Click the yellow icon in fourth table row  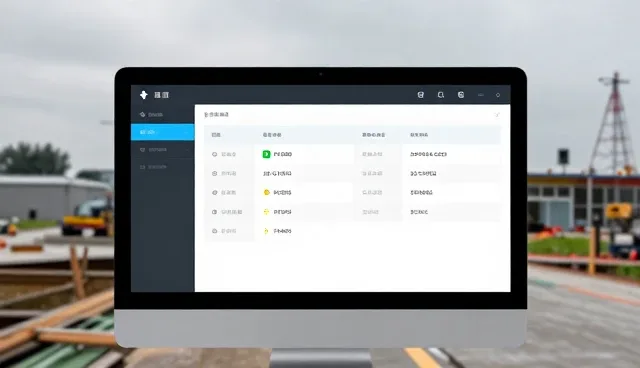coord(266,212)
